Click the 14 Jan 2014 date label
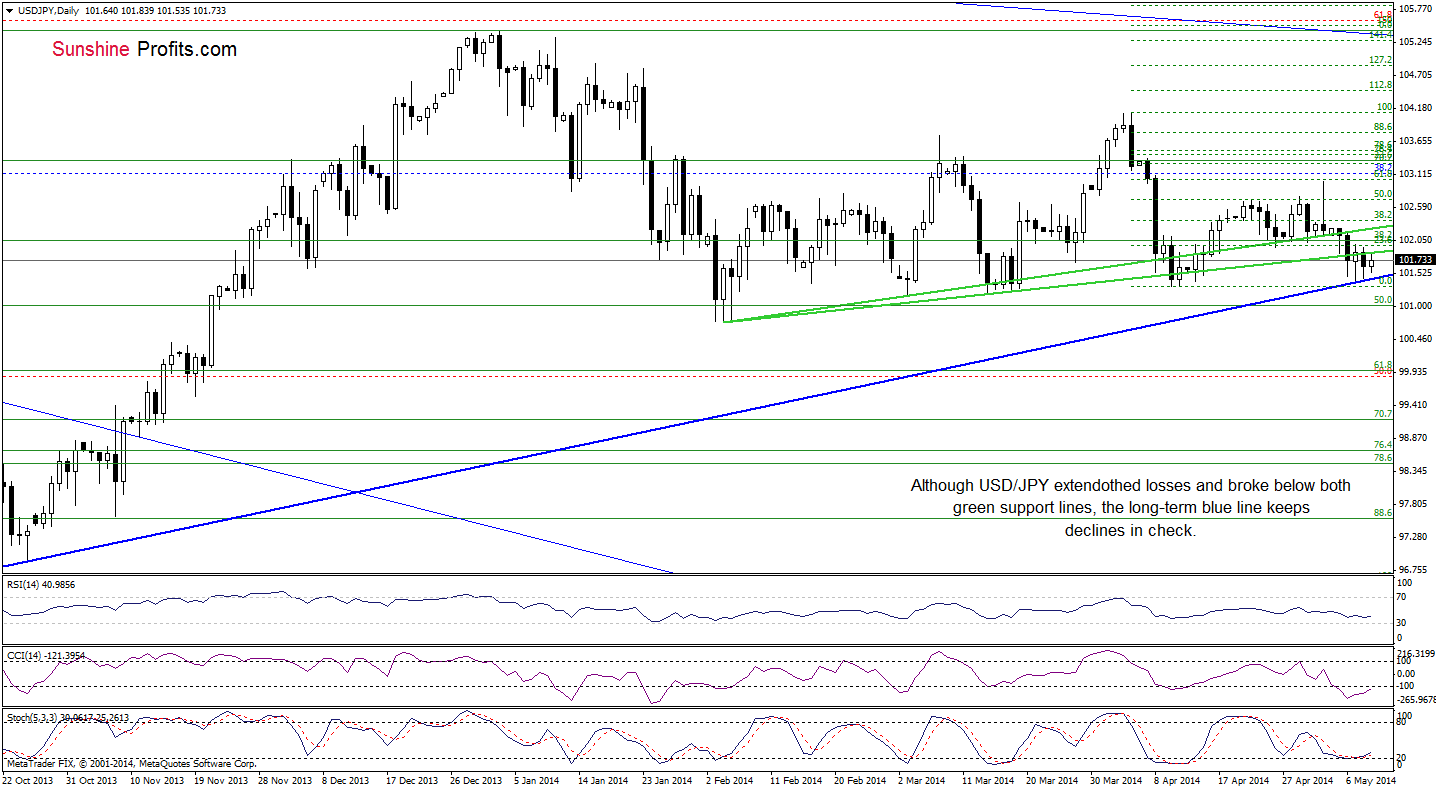Image resolution: width=1436 pixels, height=789 pixels. point(605,780)
